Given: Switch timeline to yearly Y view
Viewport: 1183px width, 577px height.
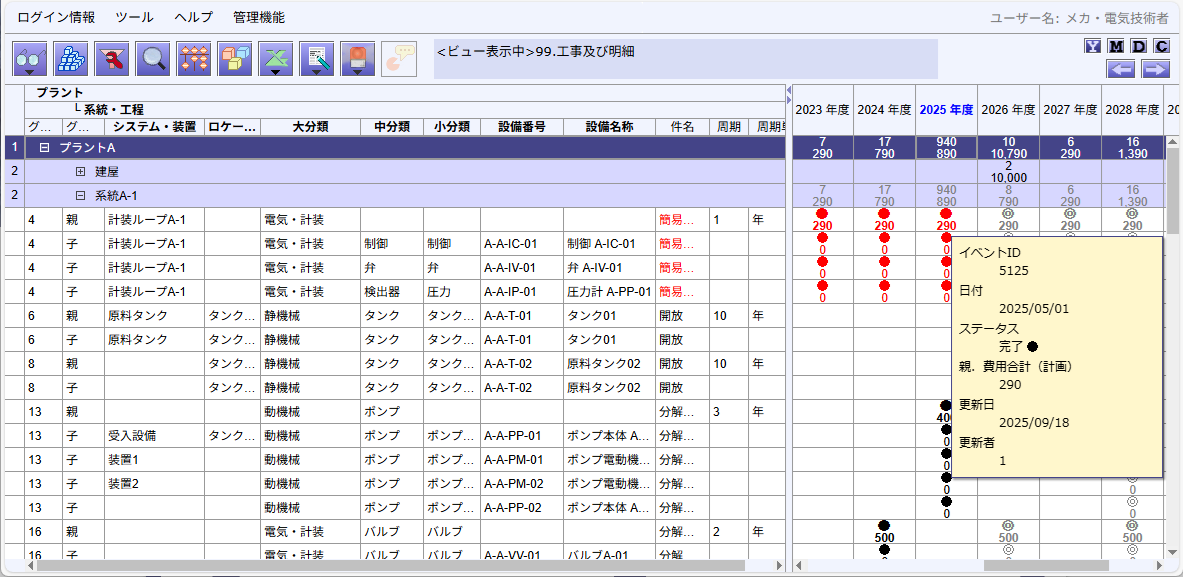Looking at the screenshot, I should click(x=1093, y=46).
